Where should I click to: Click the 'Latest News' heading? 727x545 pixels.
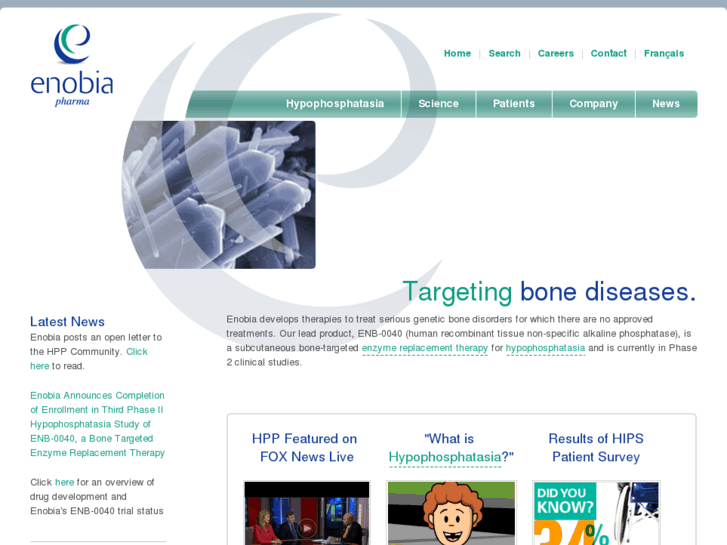pyautogui.click(x=67, y=321)
